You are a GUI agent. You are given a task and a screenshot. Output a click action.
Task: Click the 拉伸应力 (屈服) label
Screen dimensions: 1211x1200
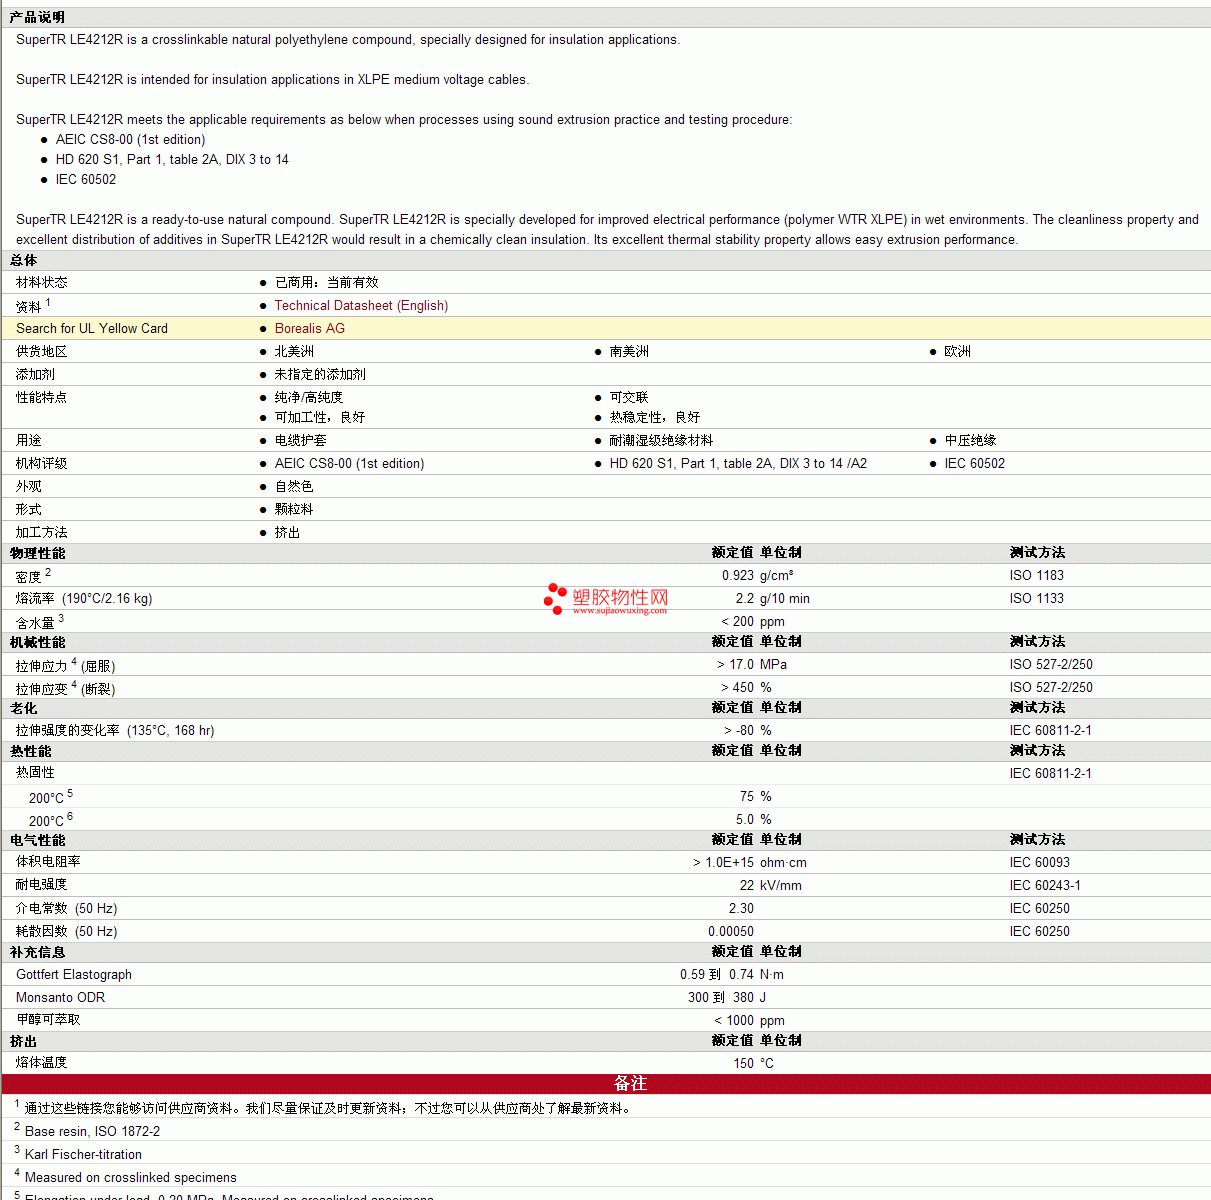pos(65,666)
